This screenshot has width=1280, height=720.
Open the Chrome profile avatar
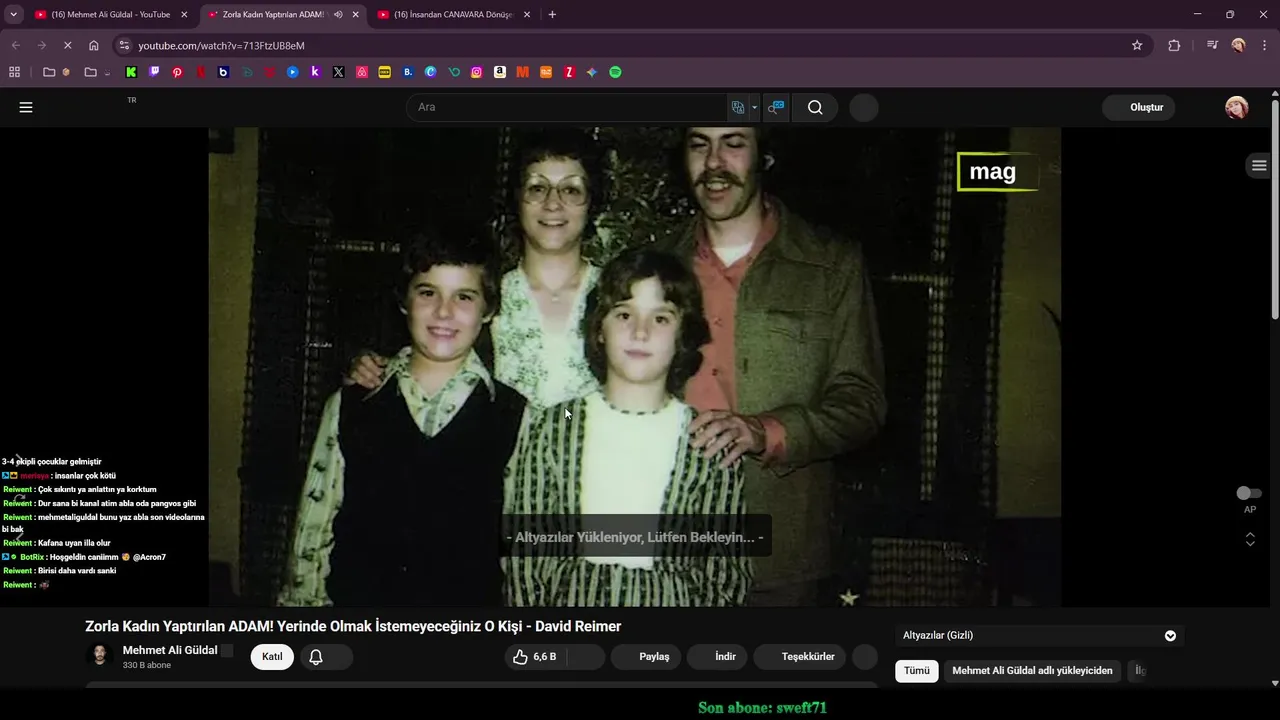tap(1238, 45)
